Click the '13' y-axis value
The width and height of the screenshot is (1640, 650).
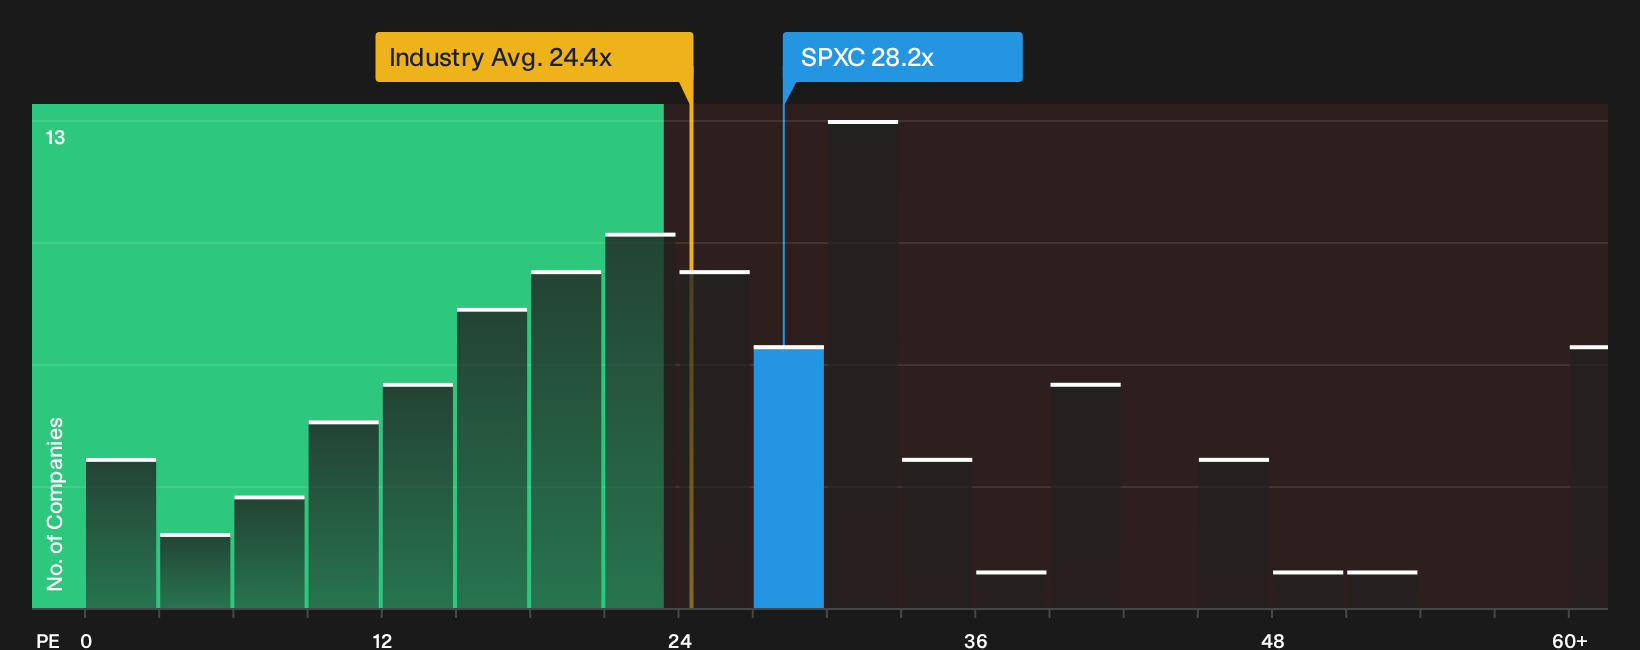click(55, 137)
